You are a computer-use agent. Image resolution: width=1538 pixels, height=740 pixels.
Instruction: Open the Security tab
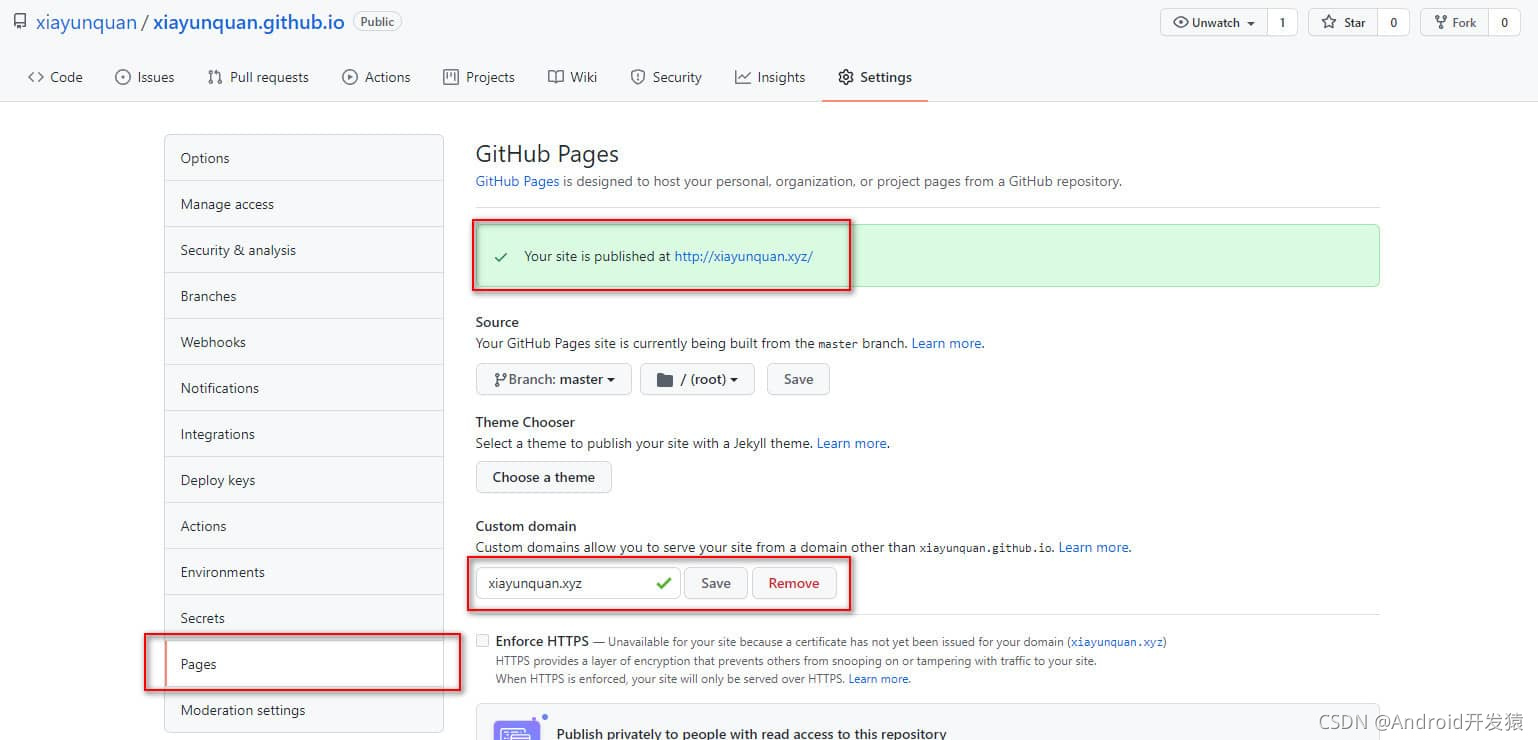click(666, 77)
